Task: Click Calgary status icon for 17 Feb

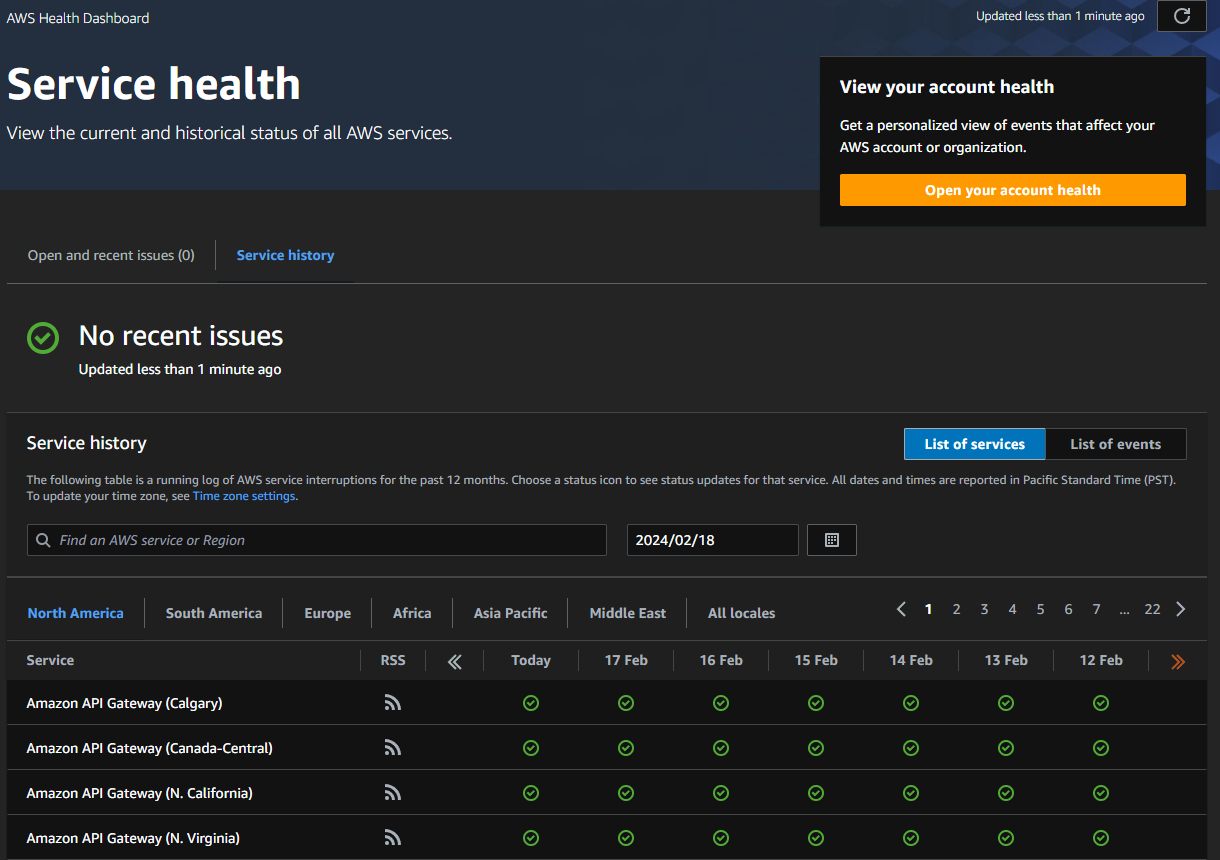Action: 626,703
